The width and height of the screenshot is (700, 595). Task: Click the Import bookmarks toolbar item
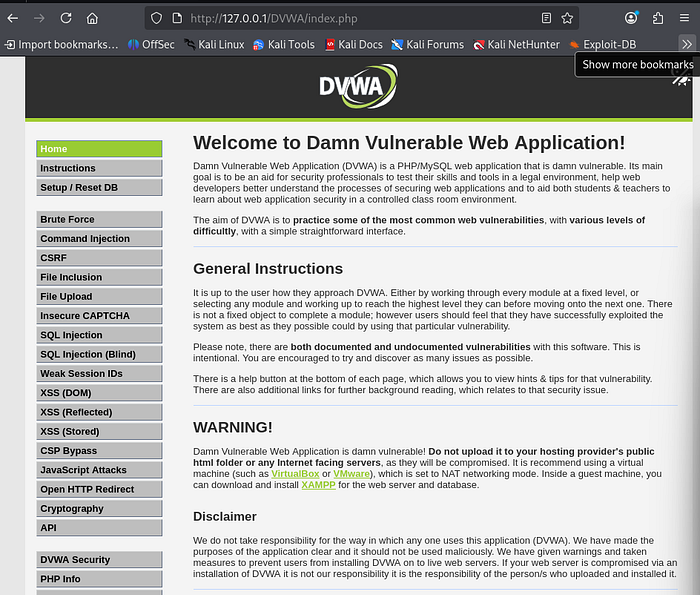[x=62, y=45]
